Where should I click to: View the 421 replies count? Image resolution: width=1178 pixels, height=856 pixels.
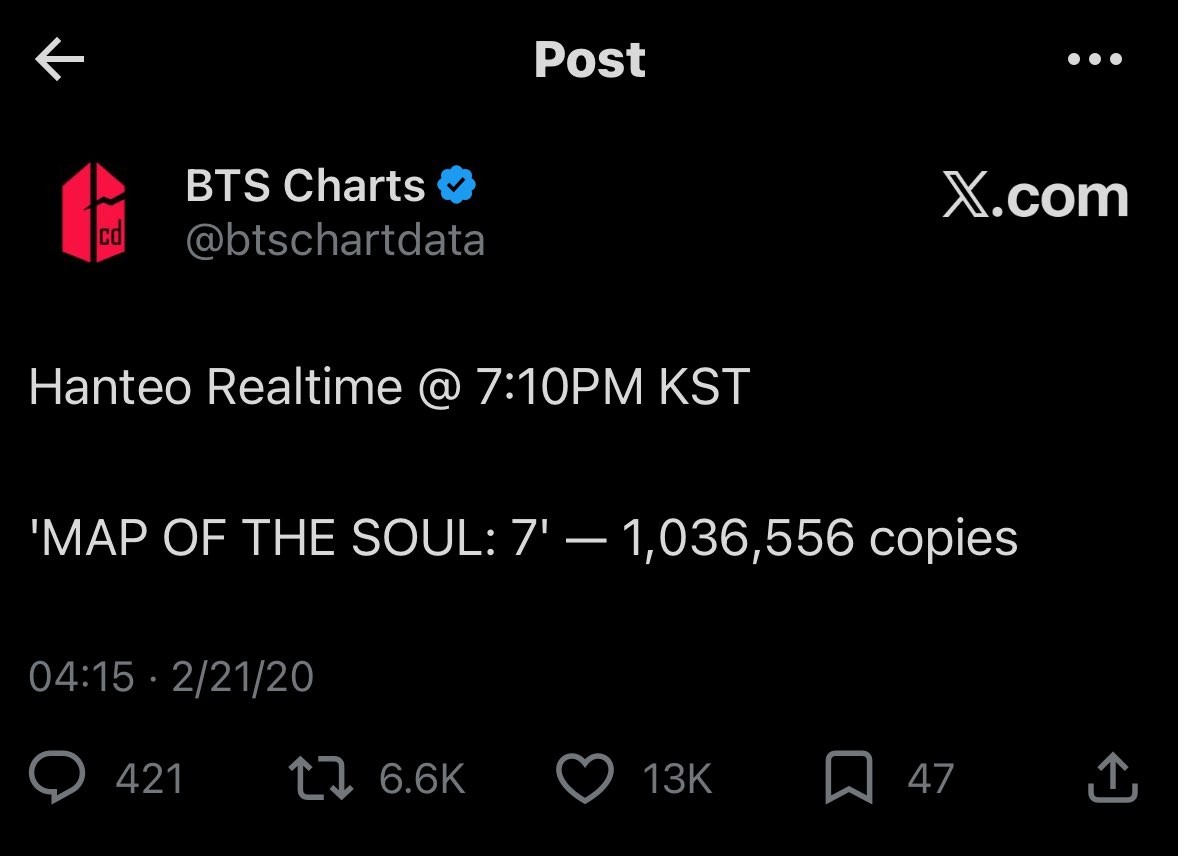(150, 779)
